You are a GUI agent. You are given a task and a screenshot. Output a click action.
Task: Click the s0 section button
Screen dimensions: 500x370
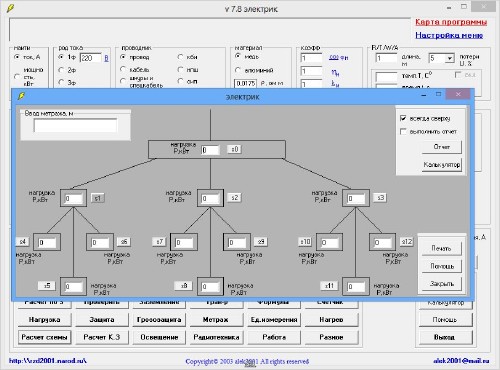(x=235, y=149)
